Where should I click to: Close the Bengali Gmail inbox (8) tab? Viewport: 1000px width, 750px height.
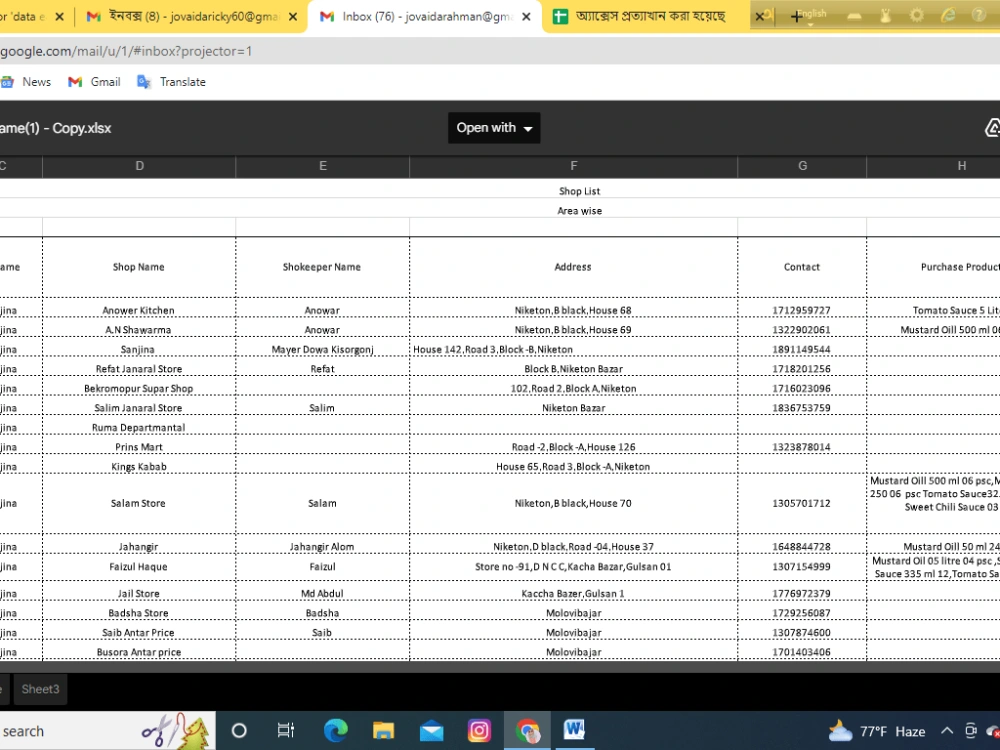293,17
